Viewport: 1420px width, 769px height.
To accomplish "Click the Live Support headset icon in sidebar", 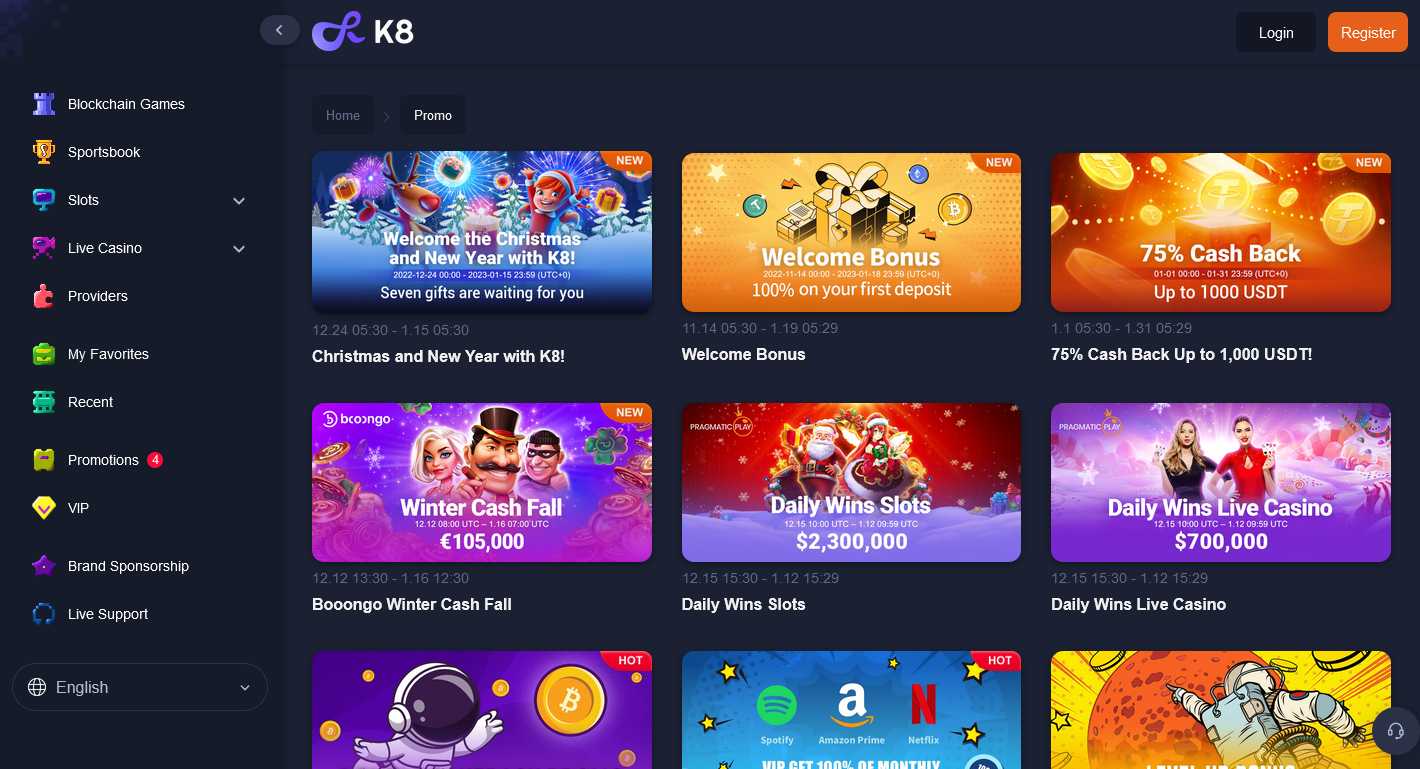I will coord(43,614).
